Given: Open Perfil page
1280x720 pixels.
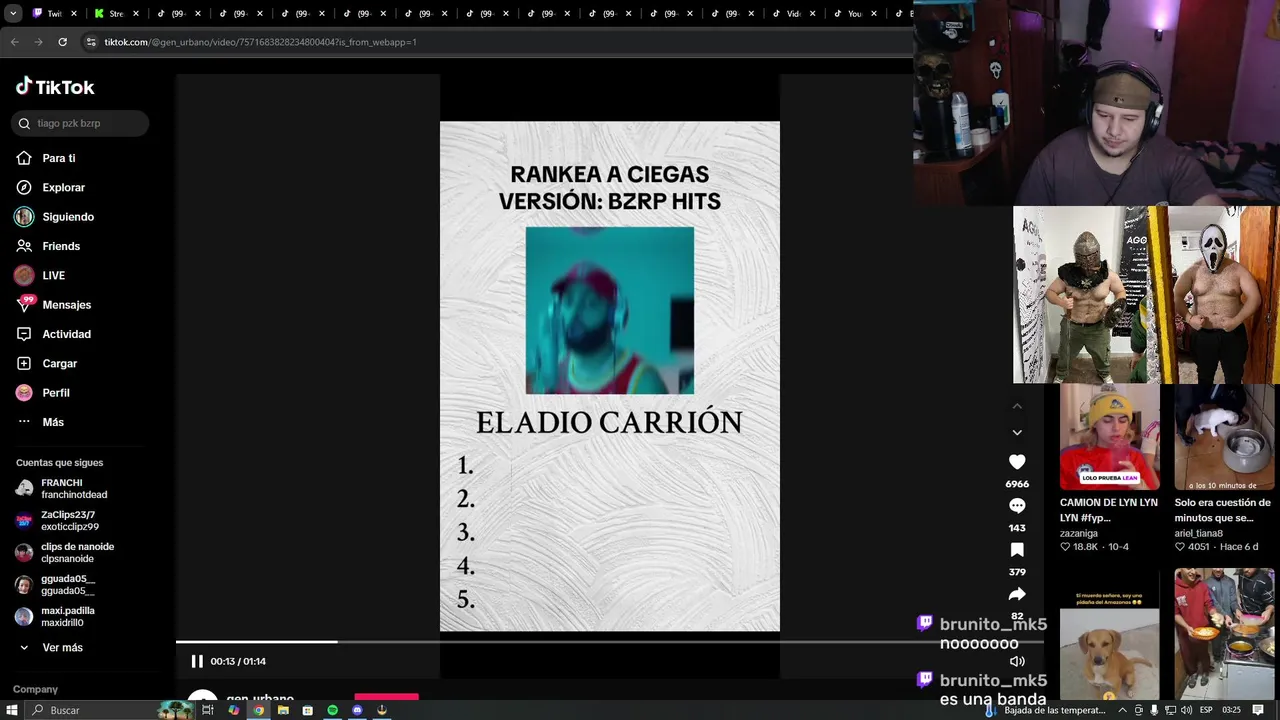Looking at the screenshot, I should [43, 393].
